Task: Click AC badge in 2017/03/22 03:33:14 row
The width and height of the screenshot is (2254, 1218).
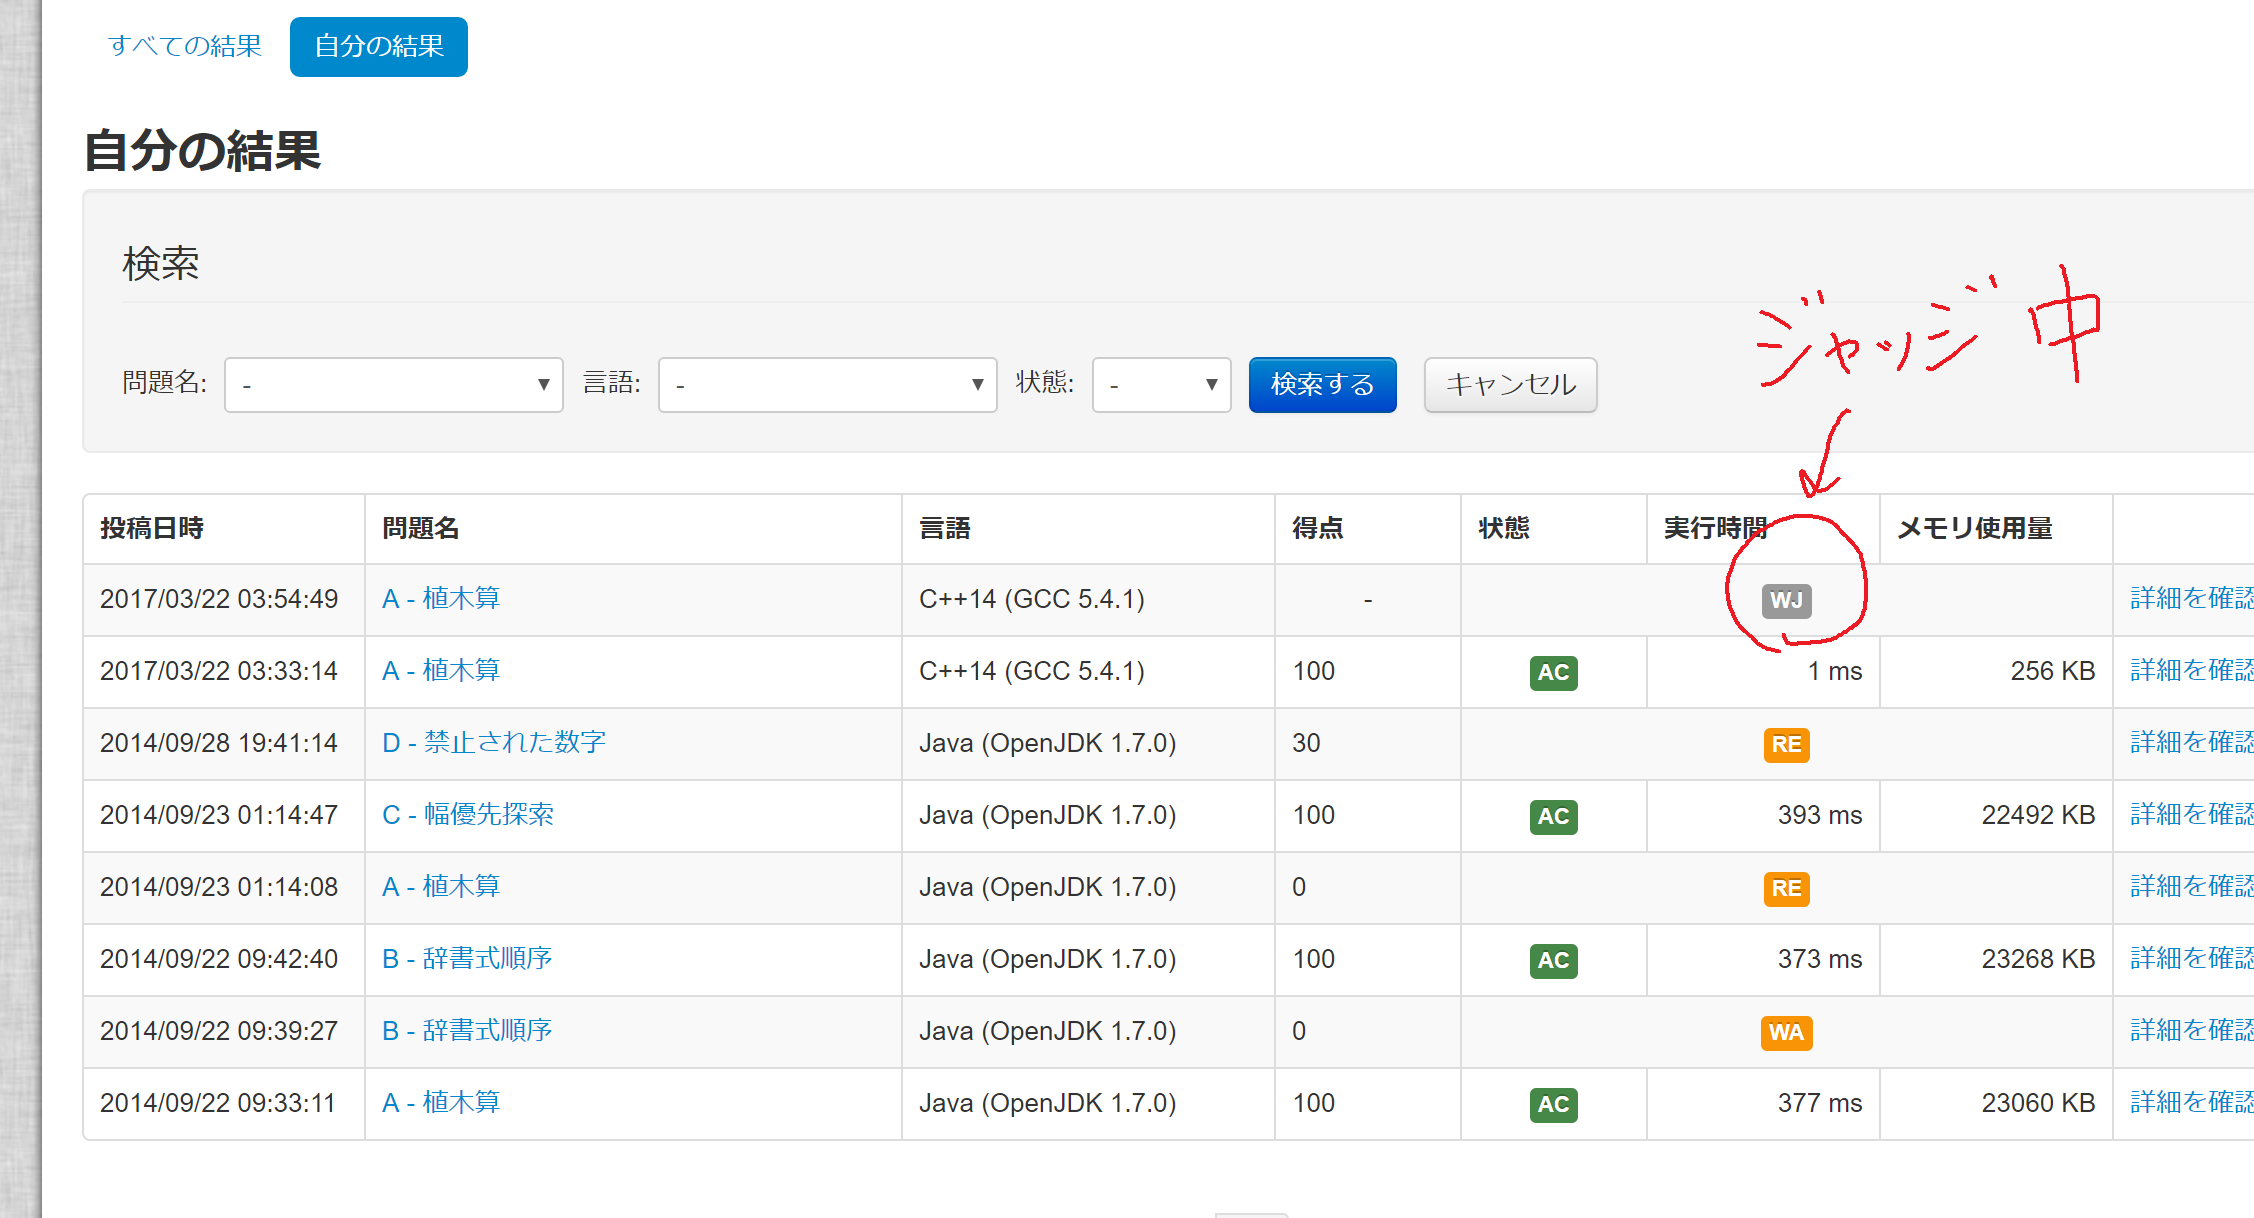Action: click(x=1554, y=672)
